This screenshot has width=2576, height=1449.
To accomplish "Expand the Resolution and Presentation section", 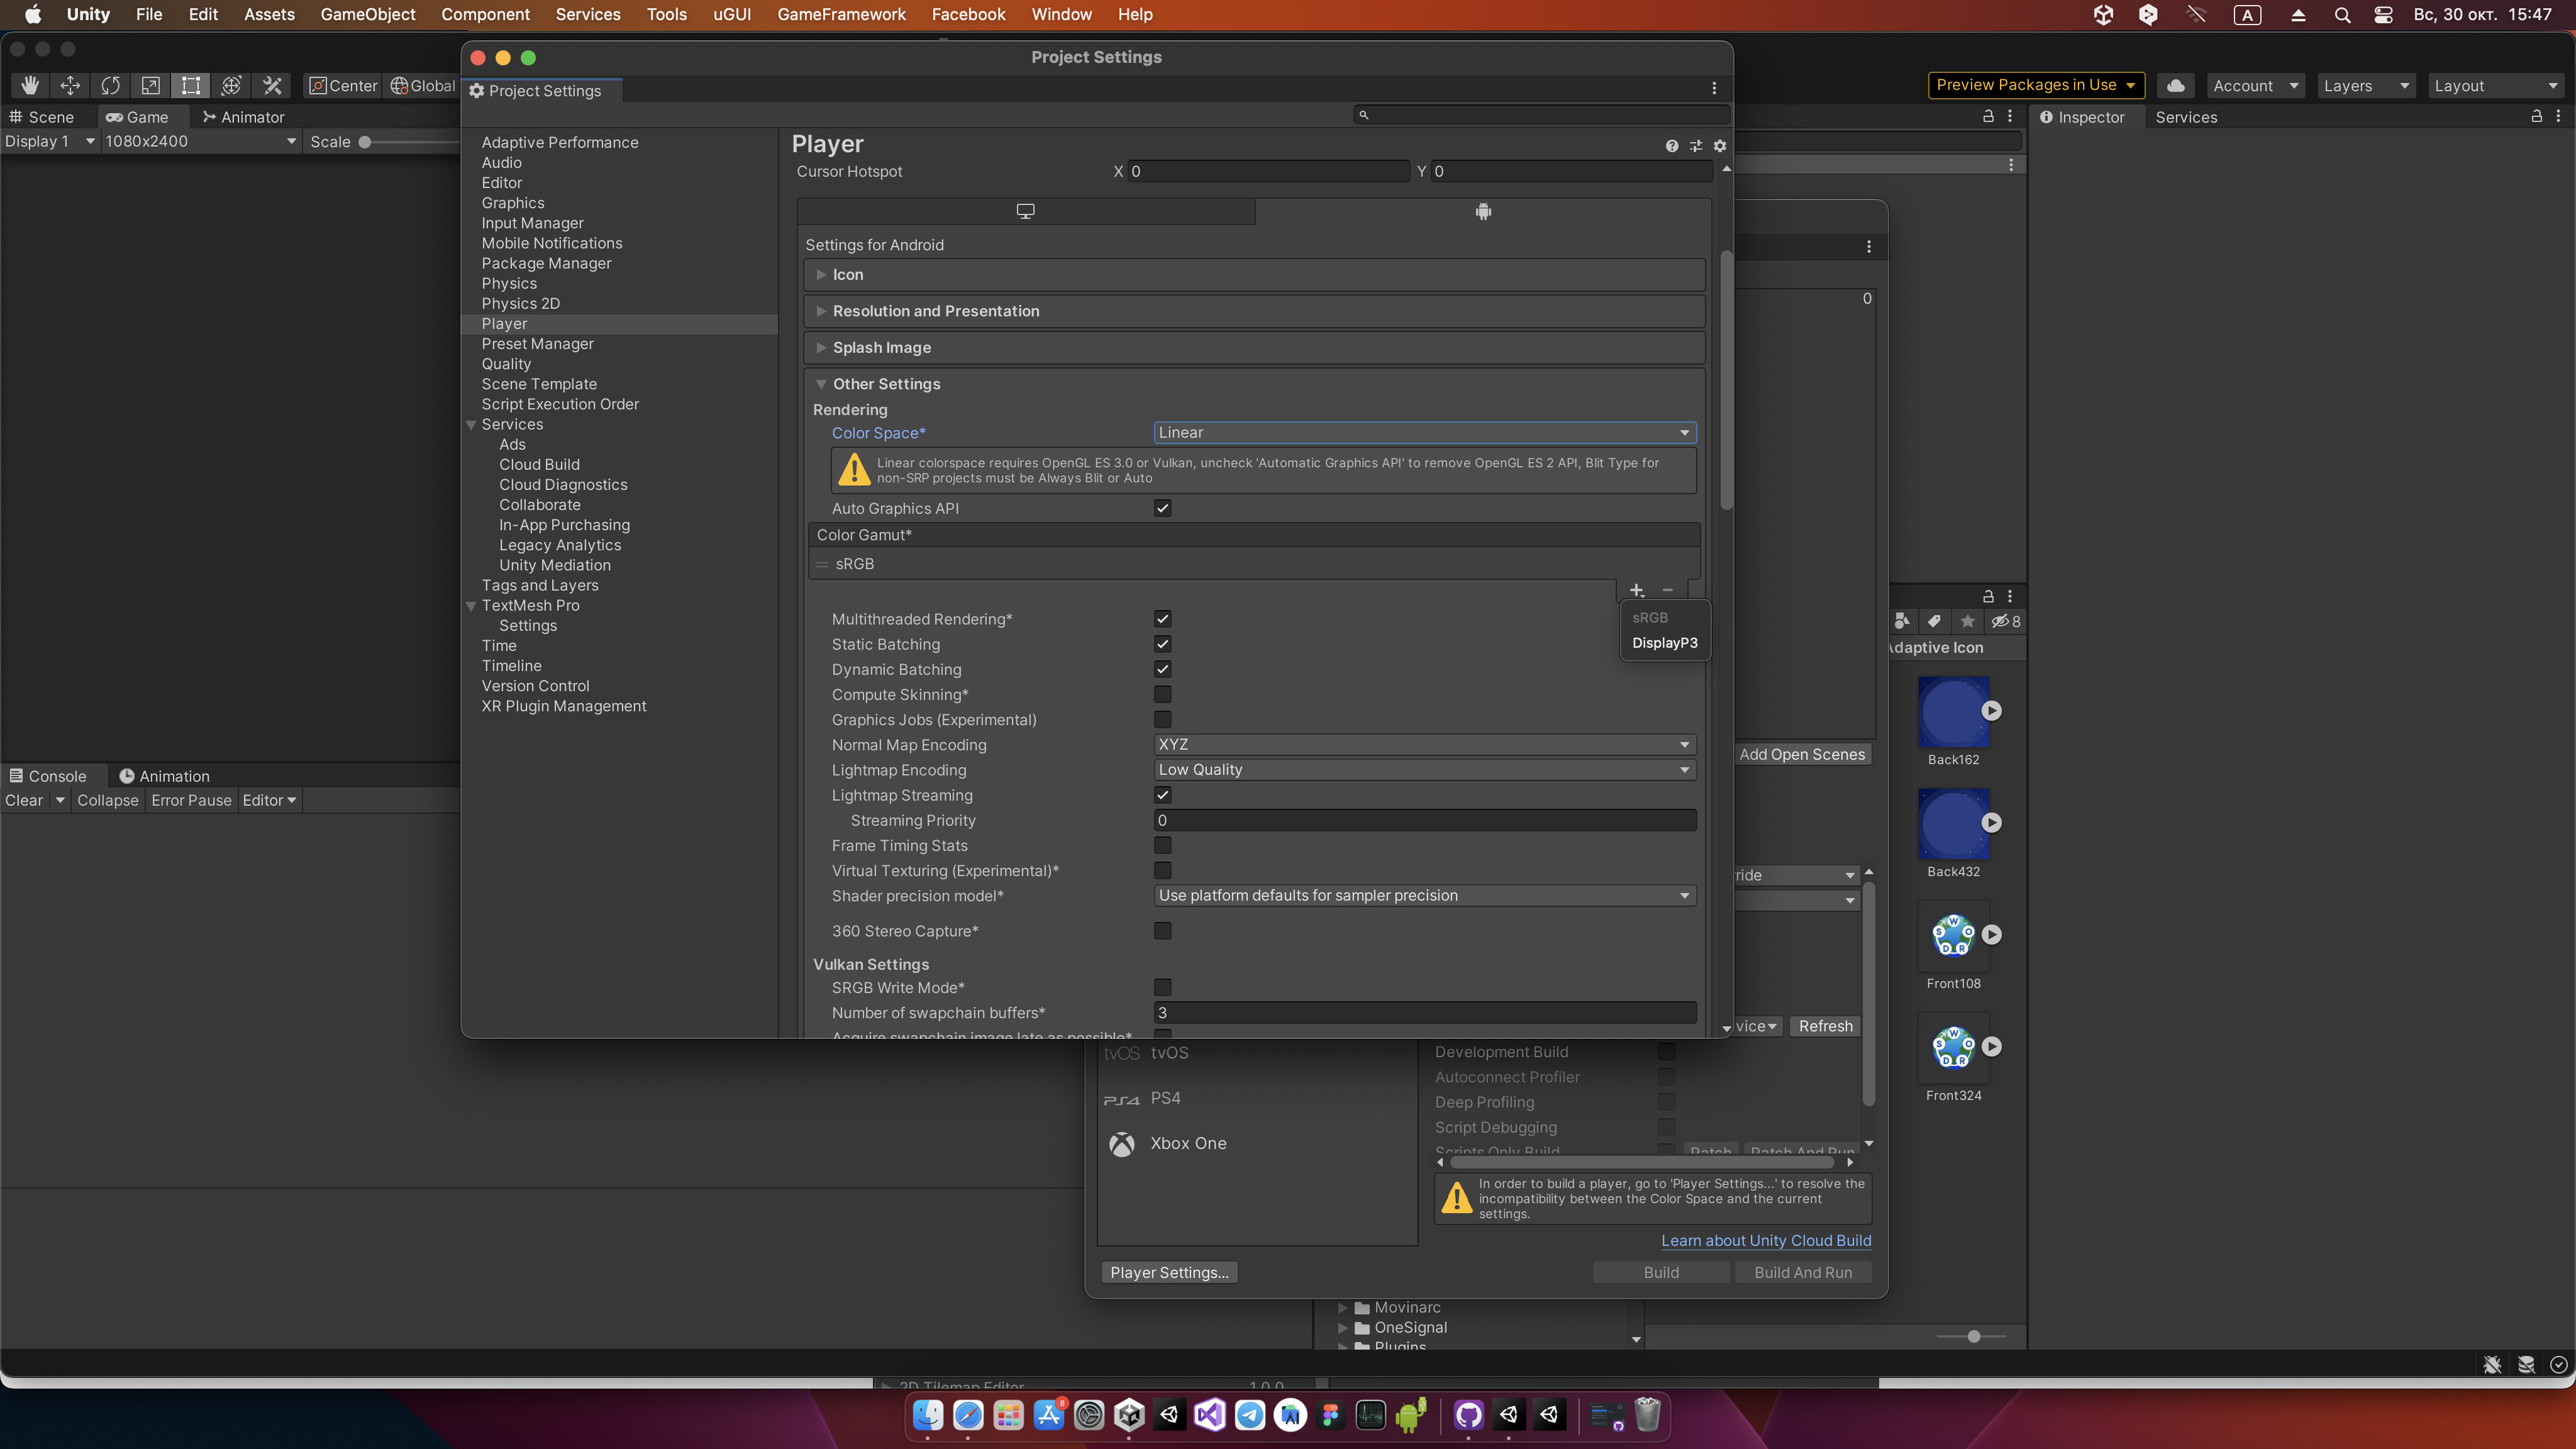I will pyautogui.click(x=935, y=311).
